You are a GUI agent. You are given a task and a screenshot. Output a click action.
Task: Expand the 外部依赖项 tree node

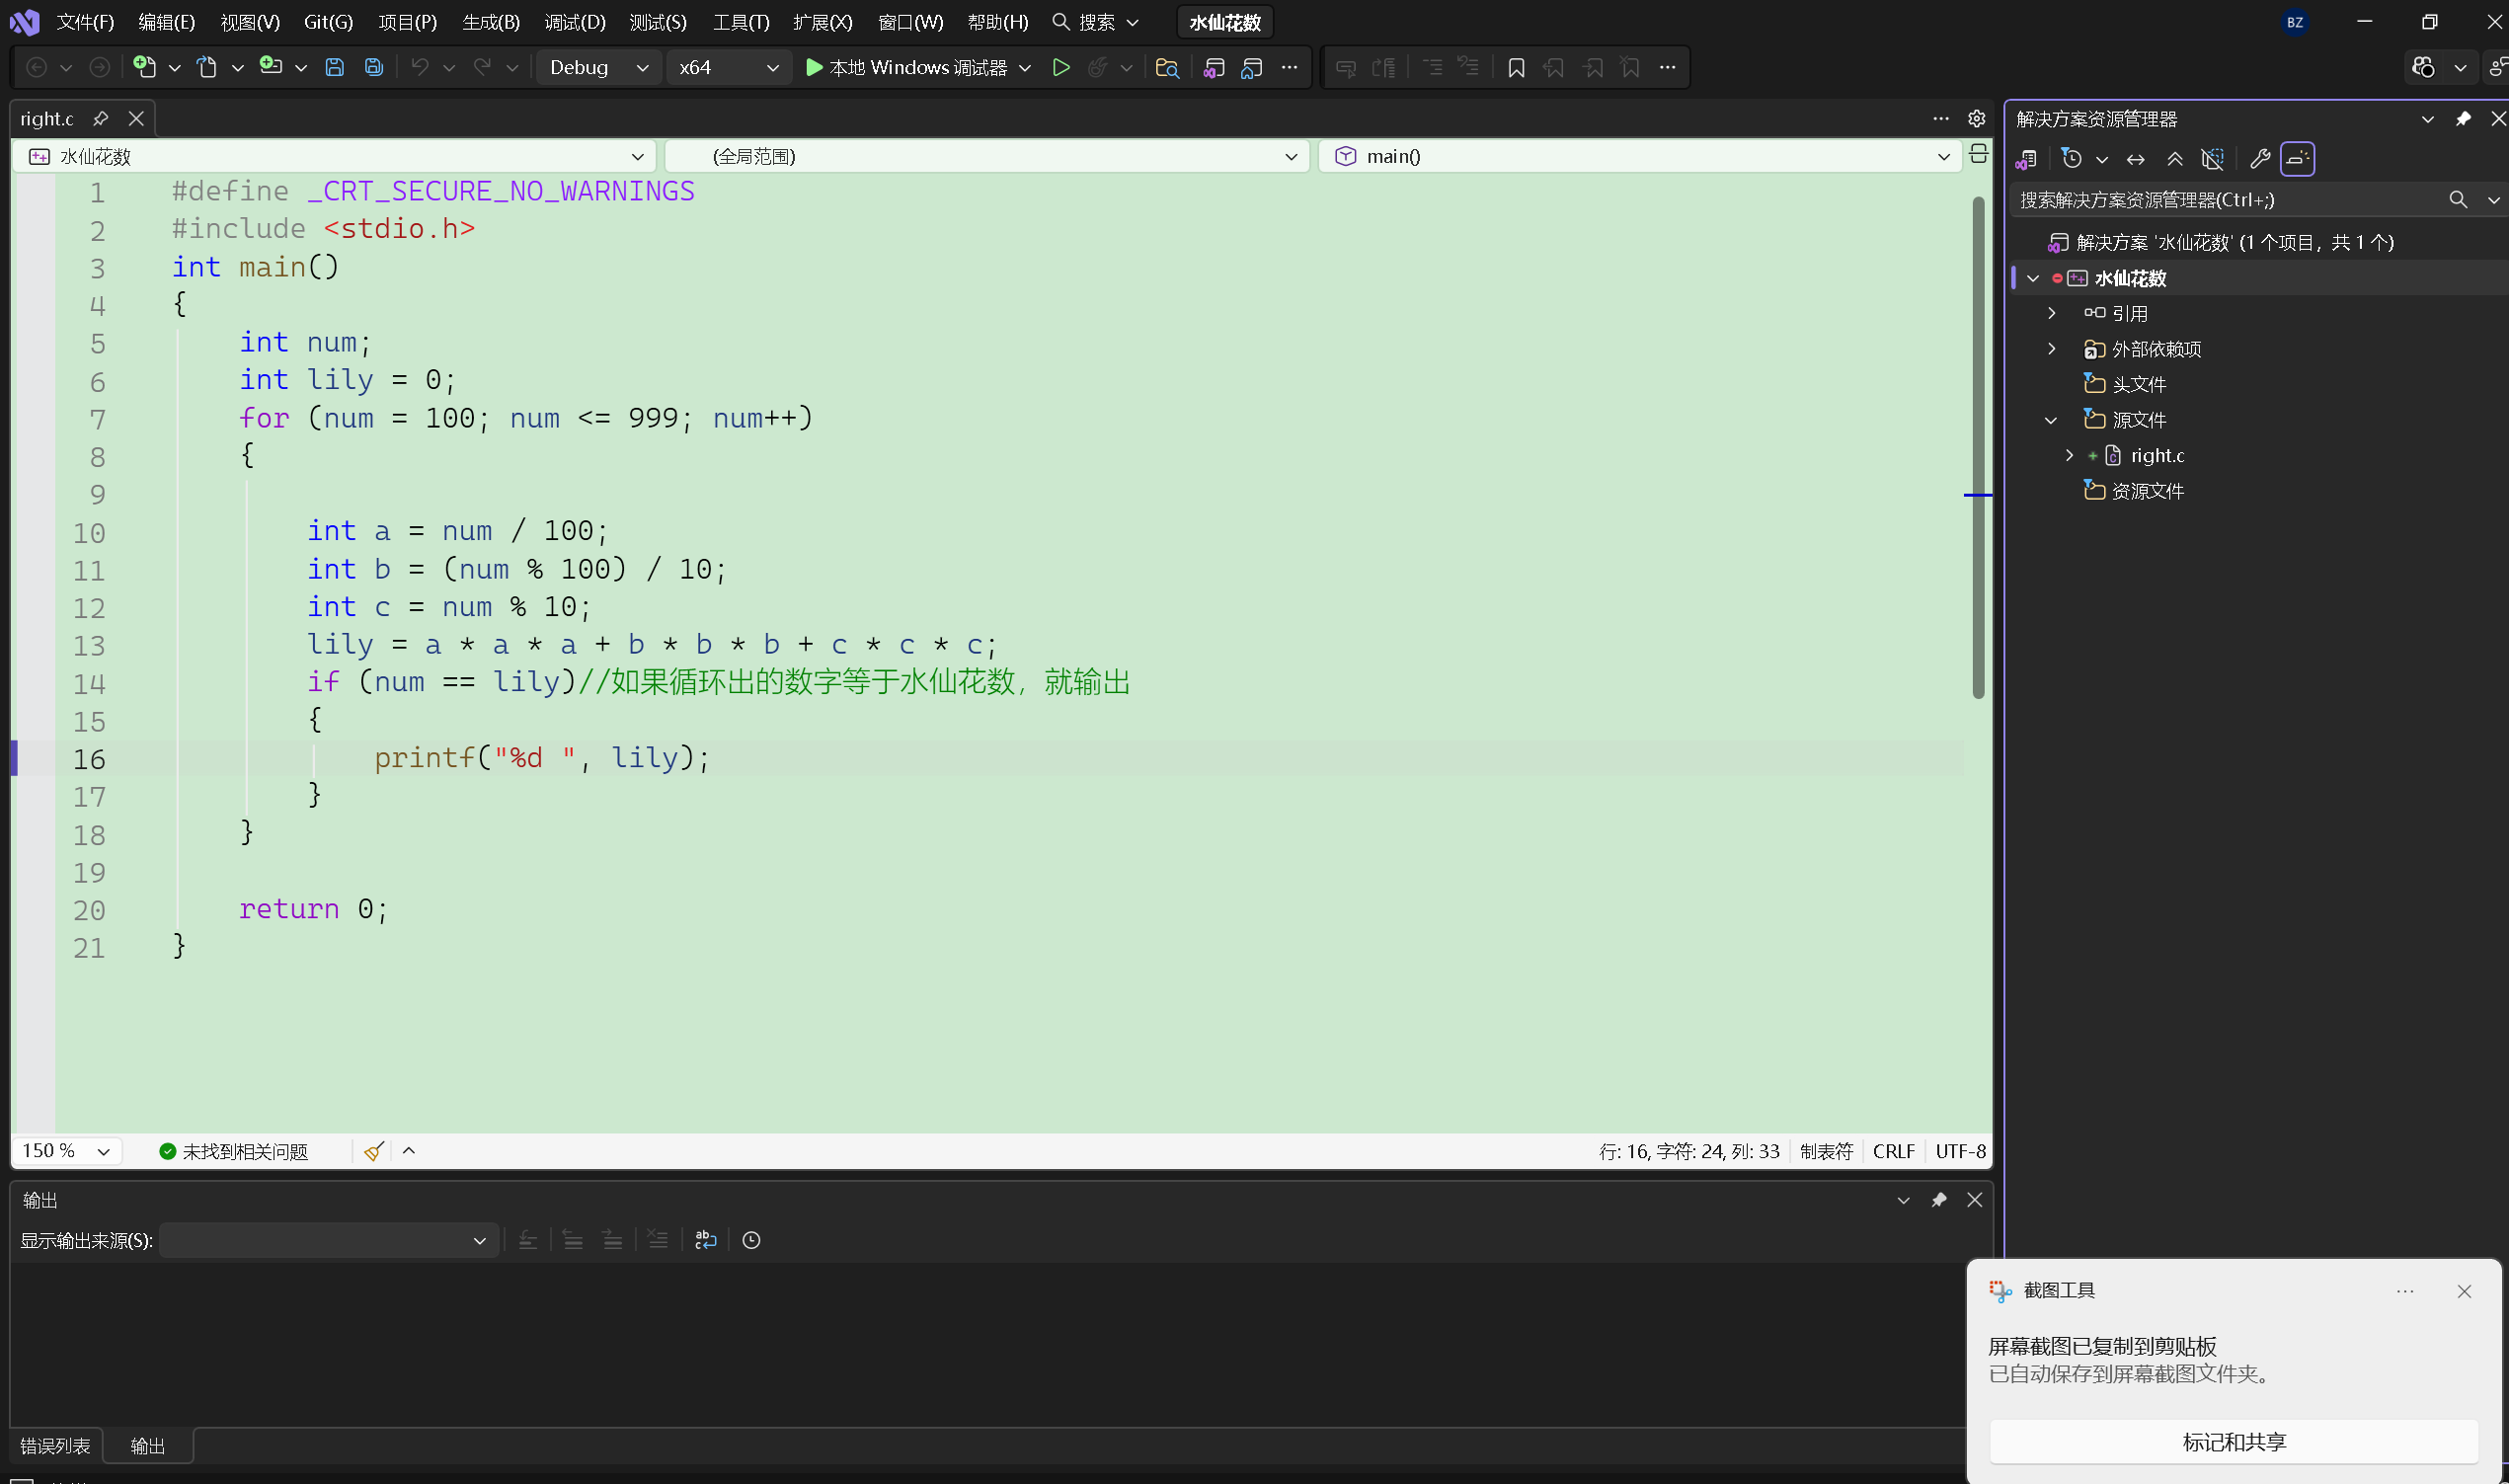pos(2052,349)
